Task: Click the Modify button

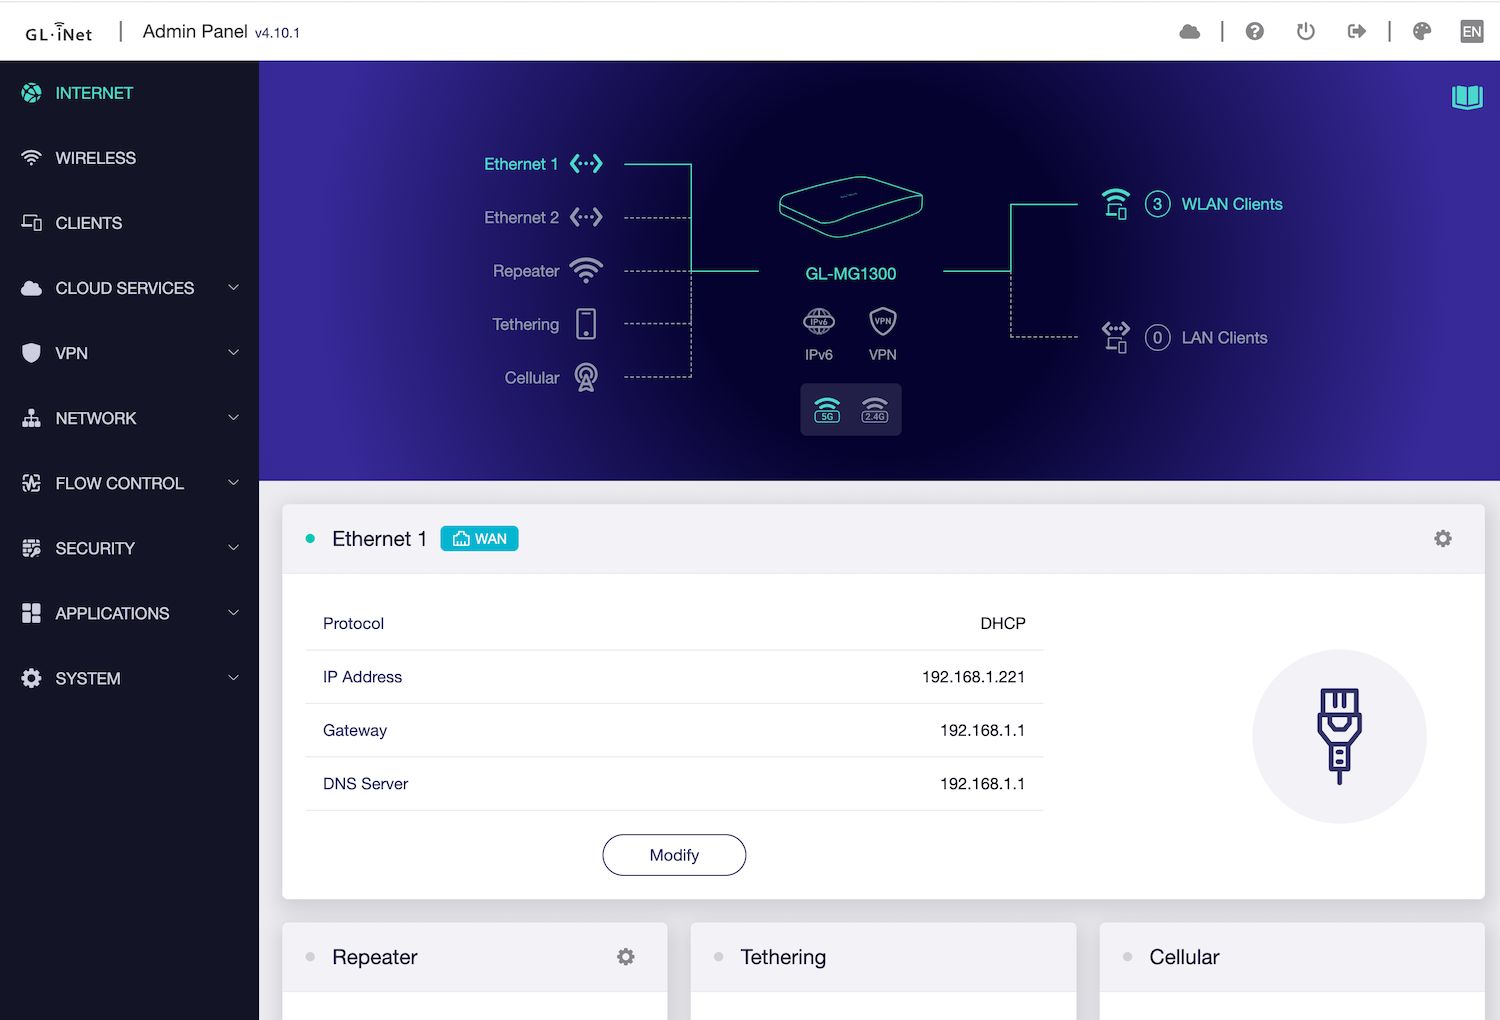Action: click(674, 855)
